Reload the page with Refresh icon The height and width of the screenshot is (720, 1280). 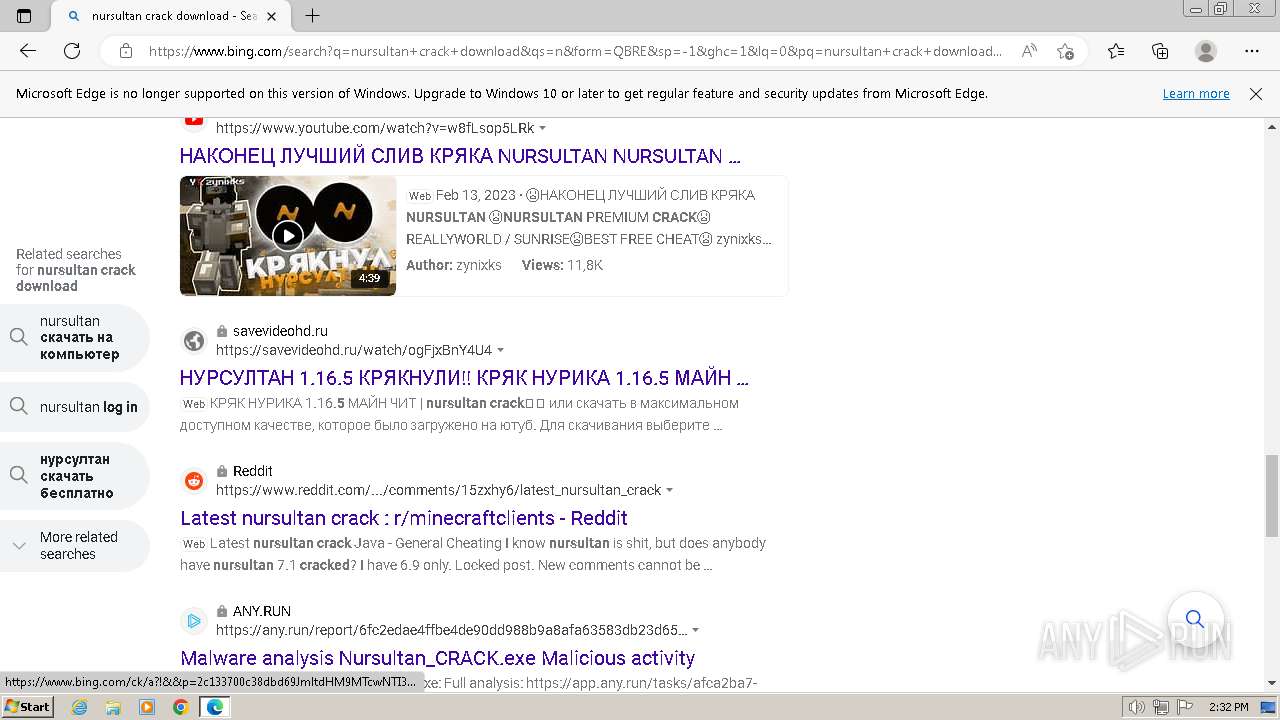point(72,51)
